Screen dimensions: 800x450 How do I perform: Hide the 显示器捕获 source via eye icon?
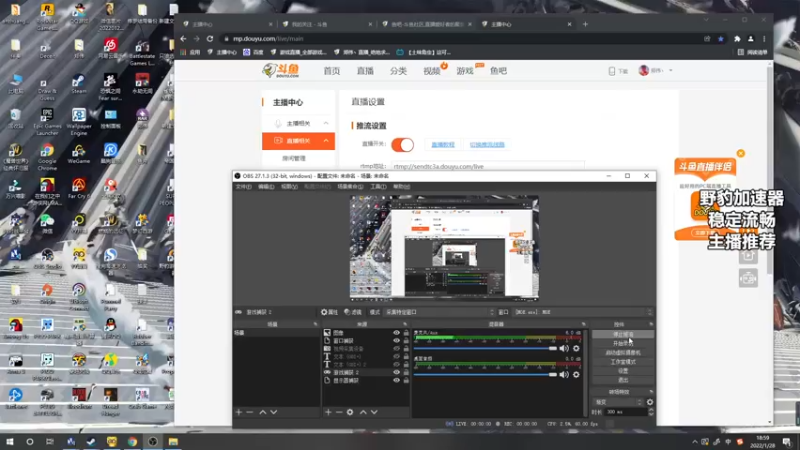tap(396, 381)
